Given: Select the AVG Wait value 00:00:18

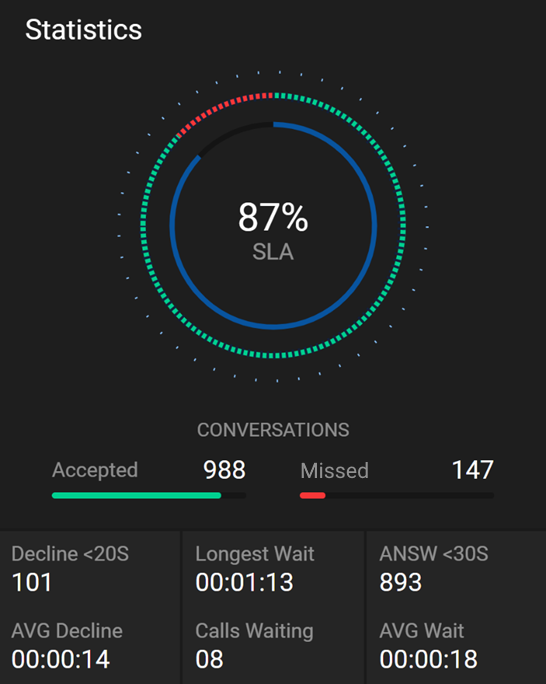Looking at the screenshot, I should tap(428, 659).
